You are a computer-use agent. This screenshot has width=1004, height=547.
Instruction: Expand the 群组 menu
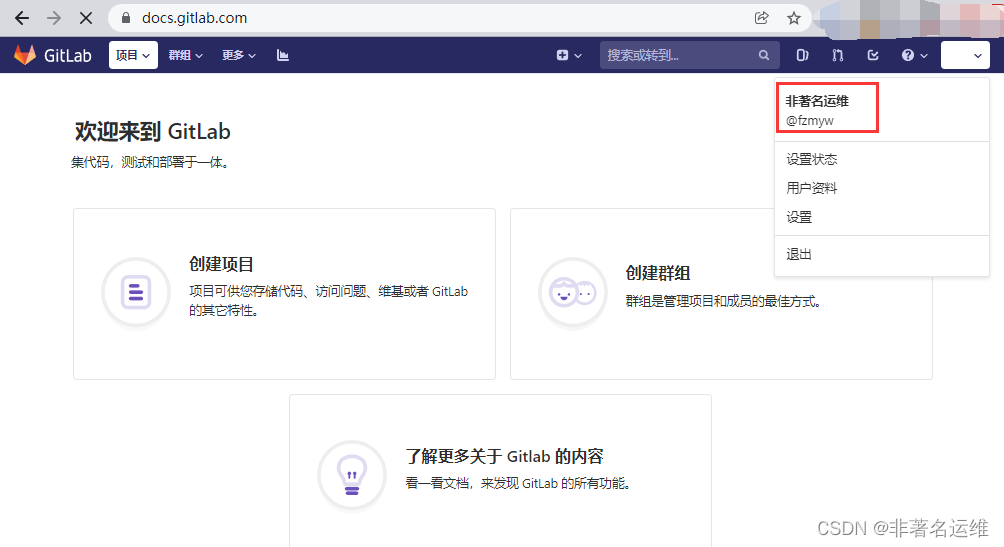point(186,55)
